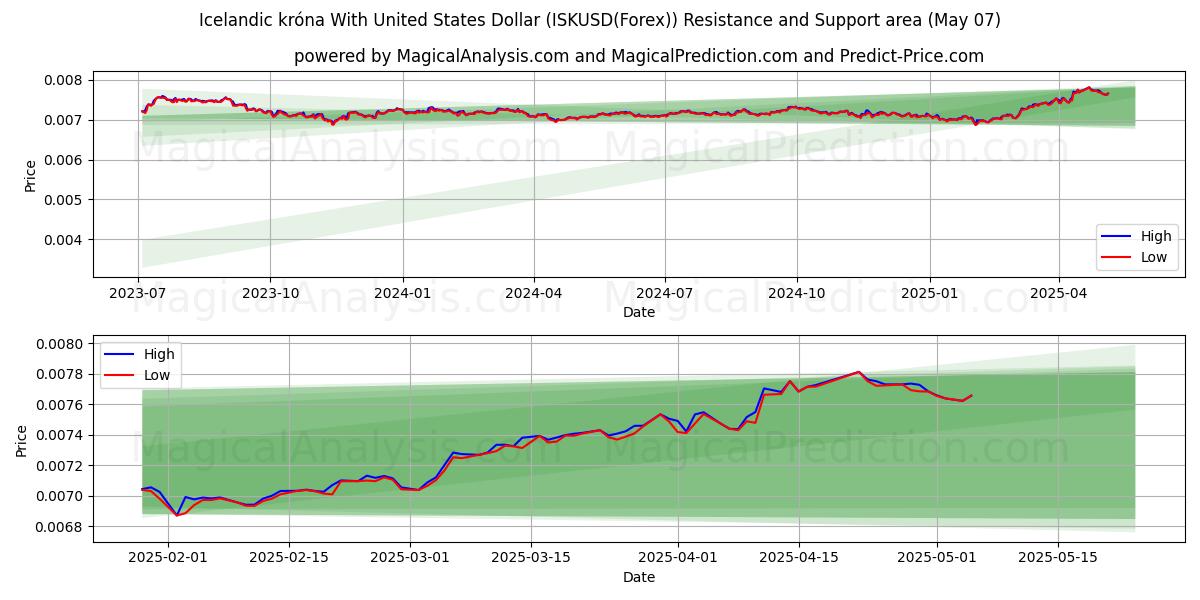Screen dimensions: 1200x600
Task: Click the '2024-10' date tick label
Action: [x=797, y=294]
